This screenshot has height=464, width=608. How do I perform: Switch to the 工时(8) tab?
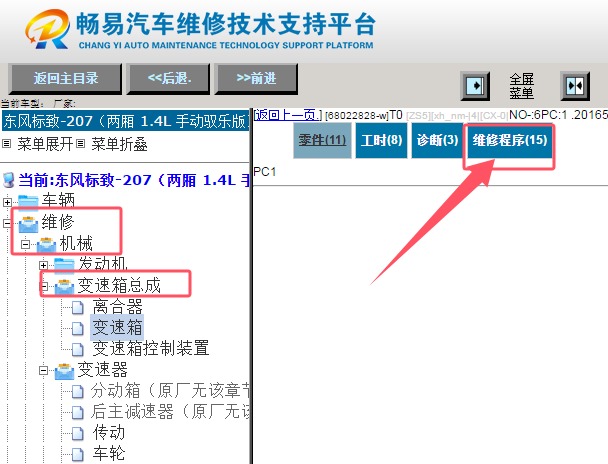click(x=382, y=140)
